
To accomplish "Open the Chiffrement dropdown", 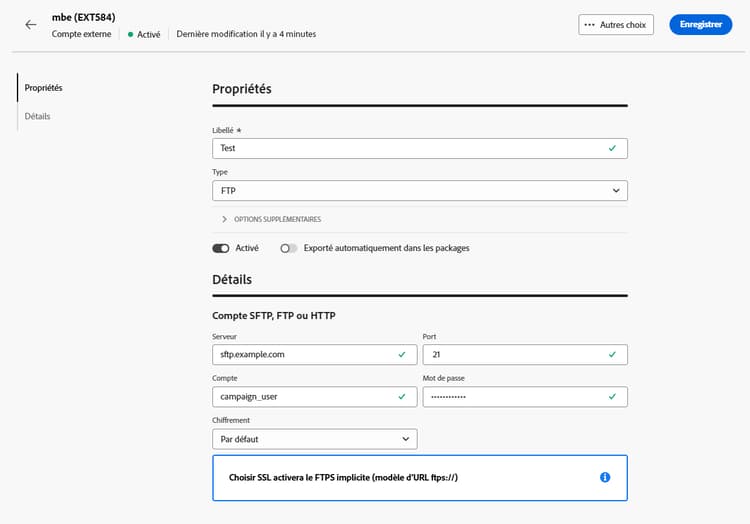I will [x=314, y=439].
